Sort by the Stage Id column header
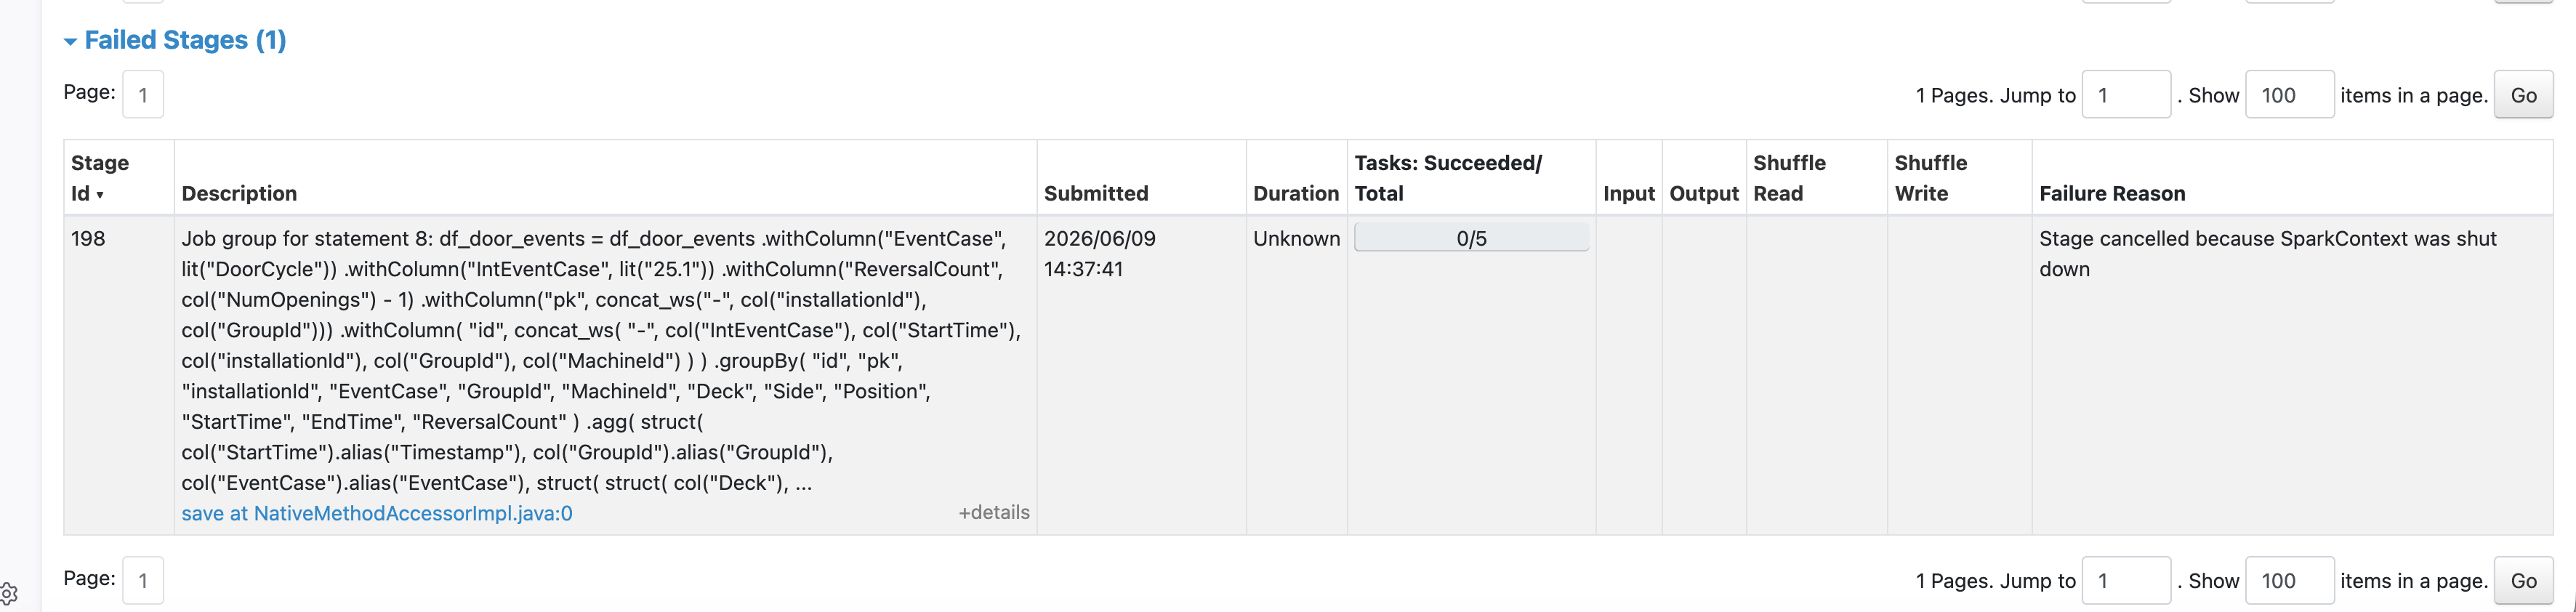 click(x=100, y=178)
